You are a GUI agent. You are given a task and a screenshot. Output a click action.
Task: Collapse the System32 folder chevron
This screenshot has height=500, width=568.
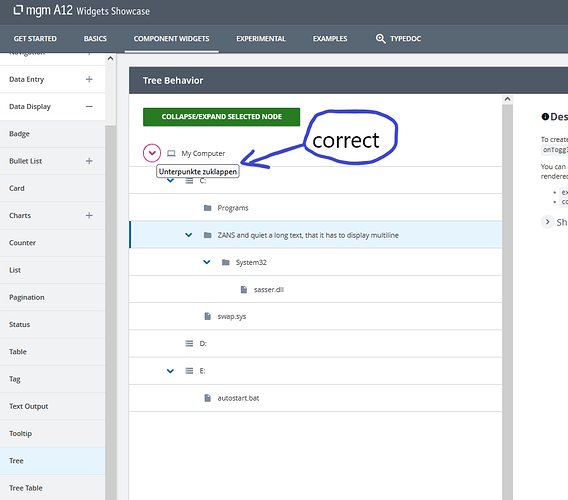point(206,262)
